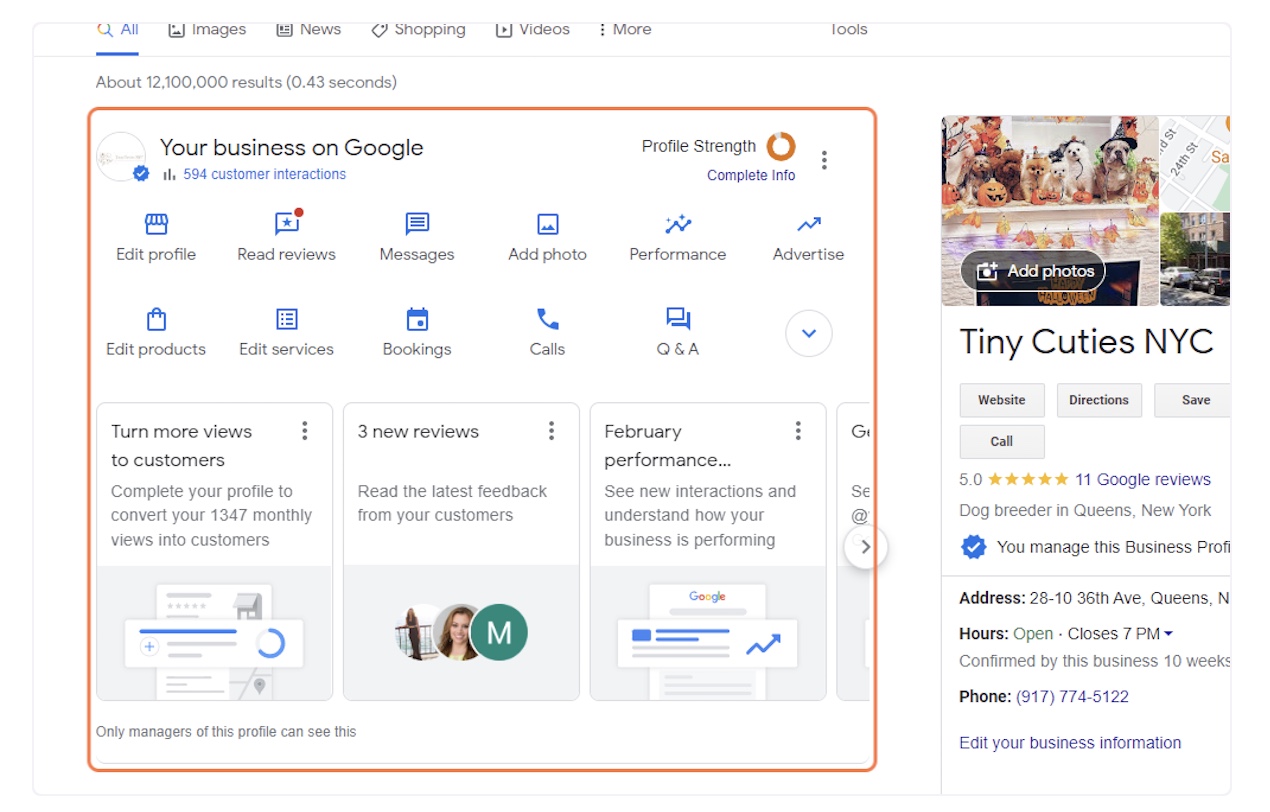Image resolution: width=1270 pixels, height=812 pixels.
Task: Click verified badge beside You manage text
Action: (973, 547)
